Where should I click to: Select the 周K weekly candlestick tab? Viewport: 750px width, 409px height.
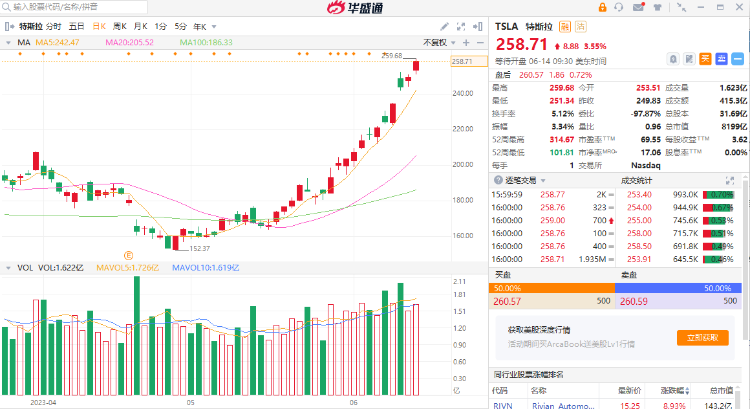(x=120, y=26)
